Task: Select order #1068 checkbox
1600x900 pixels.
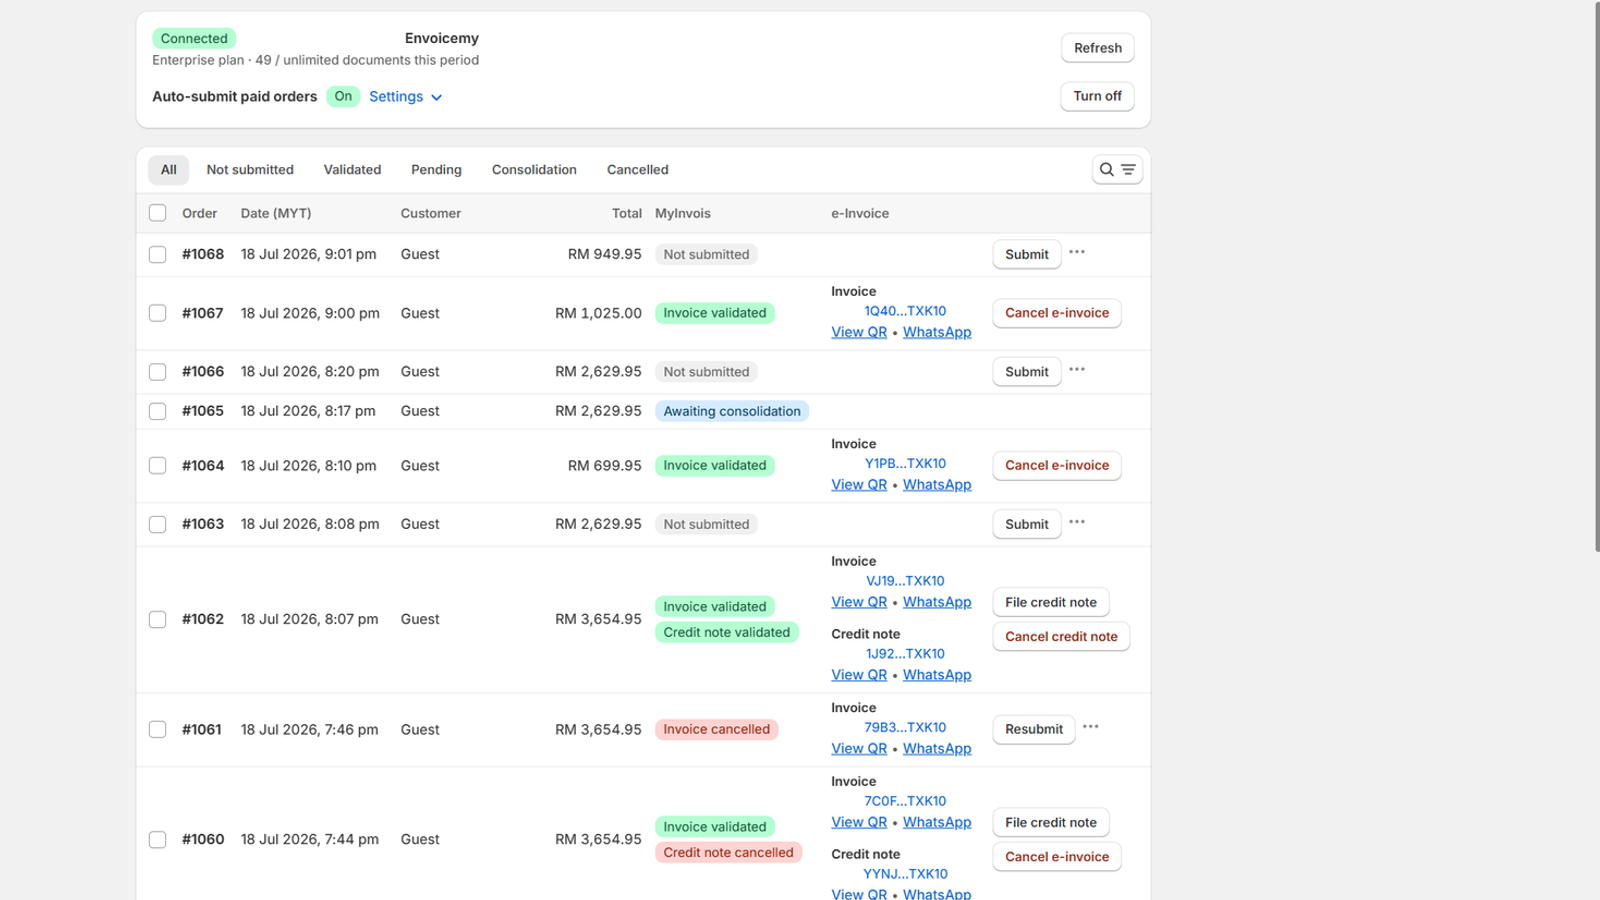Action: pyautogui.click(x=158, y=254)
